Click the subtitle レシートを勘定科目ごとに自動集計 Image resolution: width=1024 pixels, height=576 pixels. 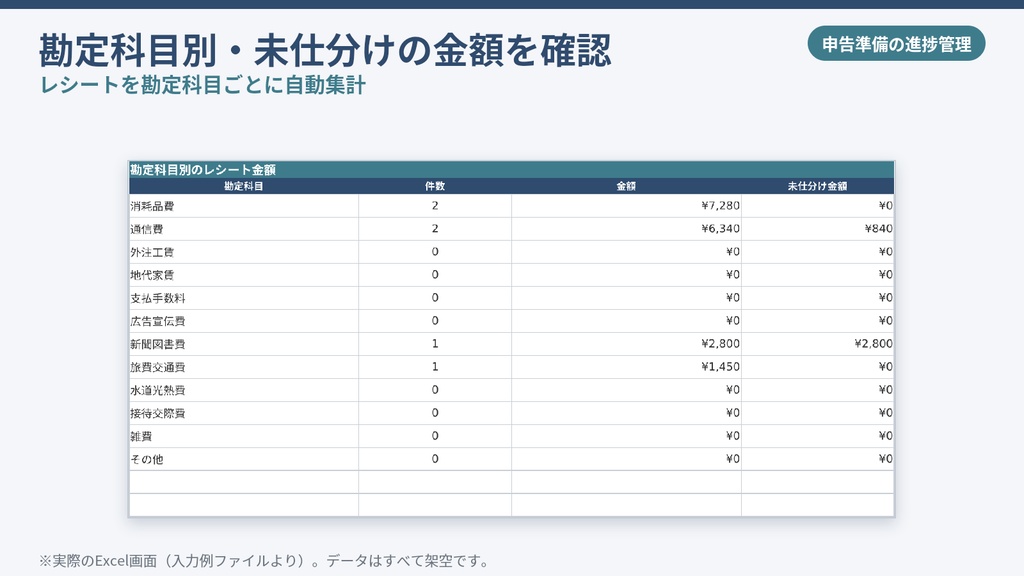click(x=202, y=85)
